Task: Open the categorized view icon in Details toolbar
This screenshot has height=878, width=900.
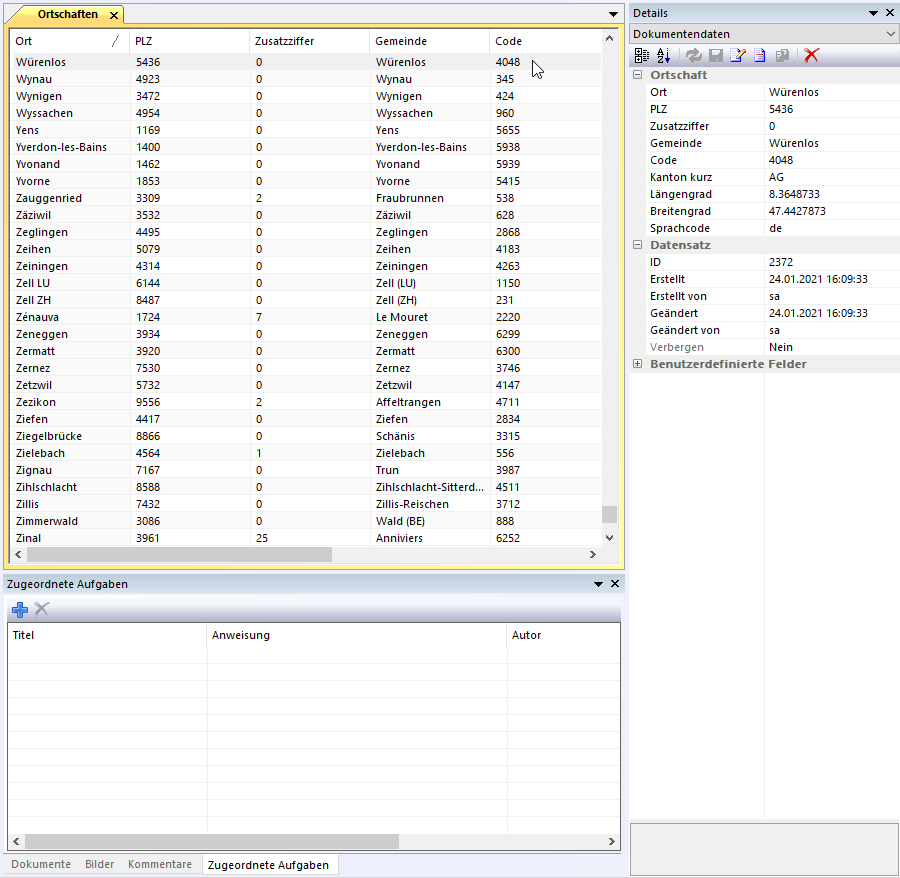Action: [641, 56]
